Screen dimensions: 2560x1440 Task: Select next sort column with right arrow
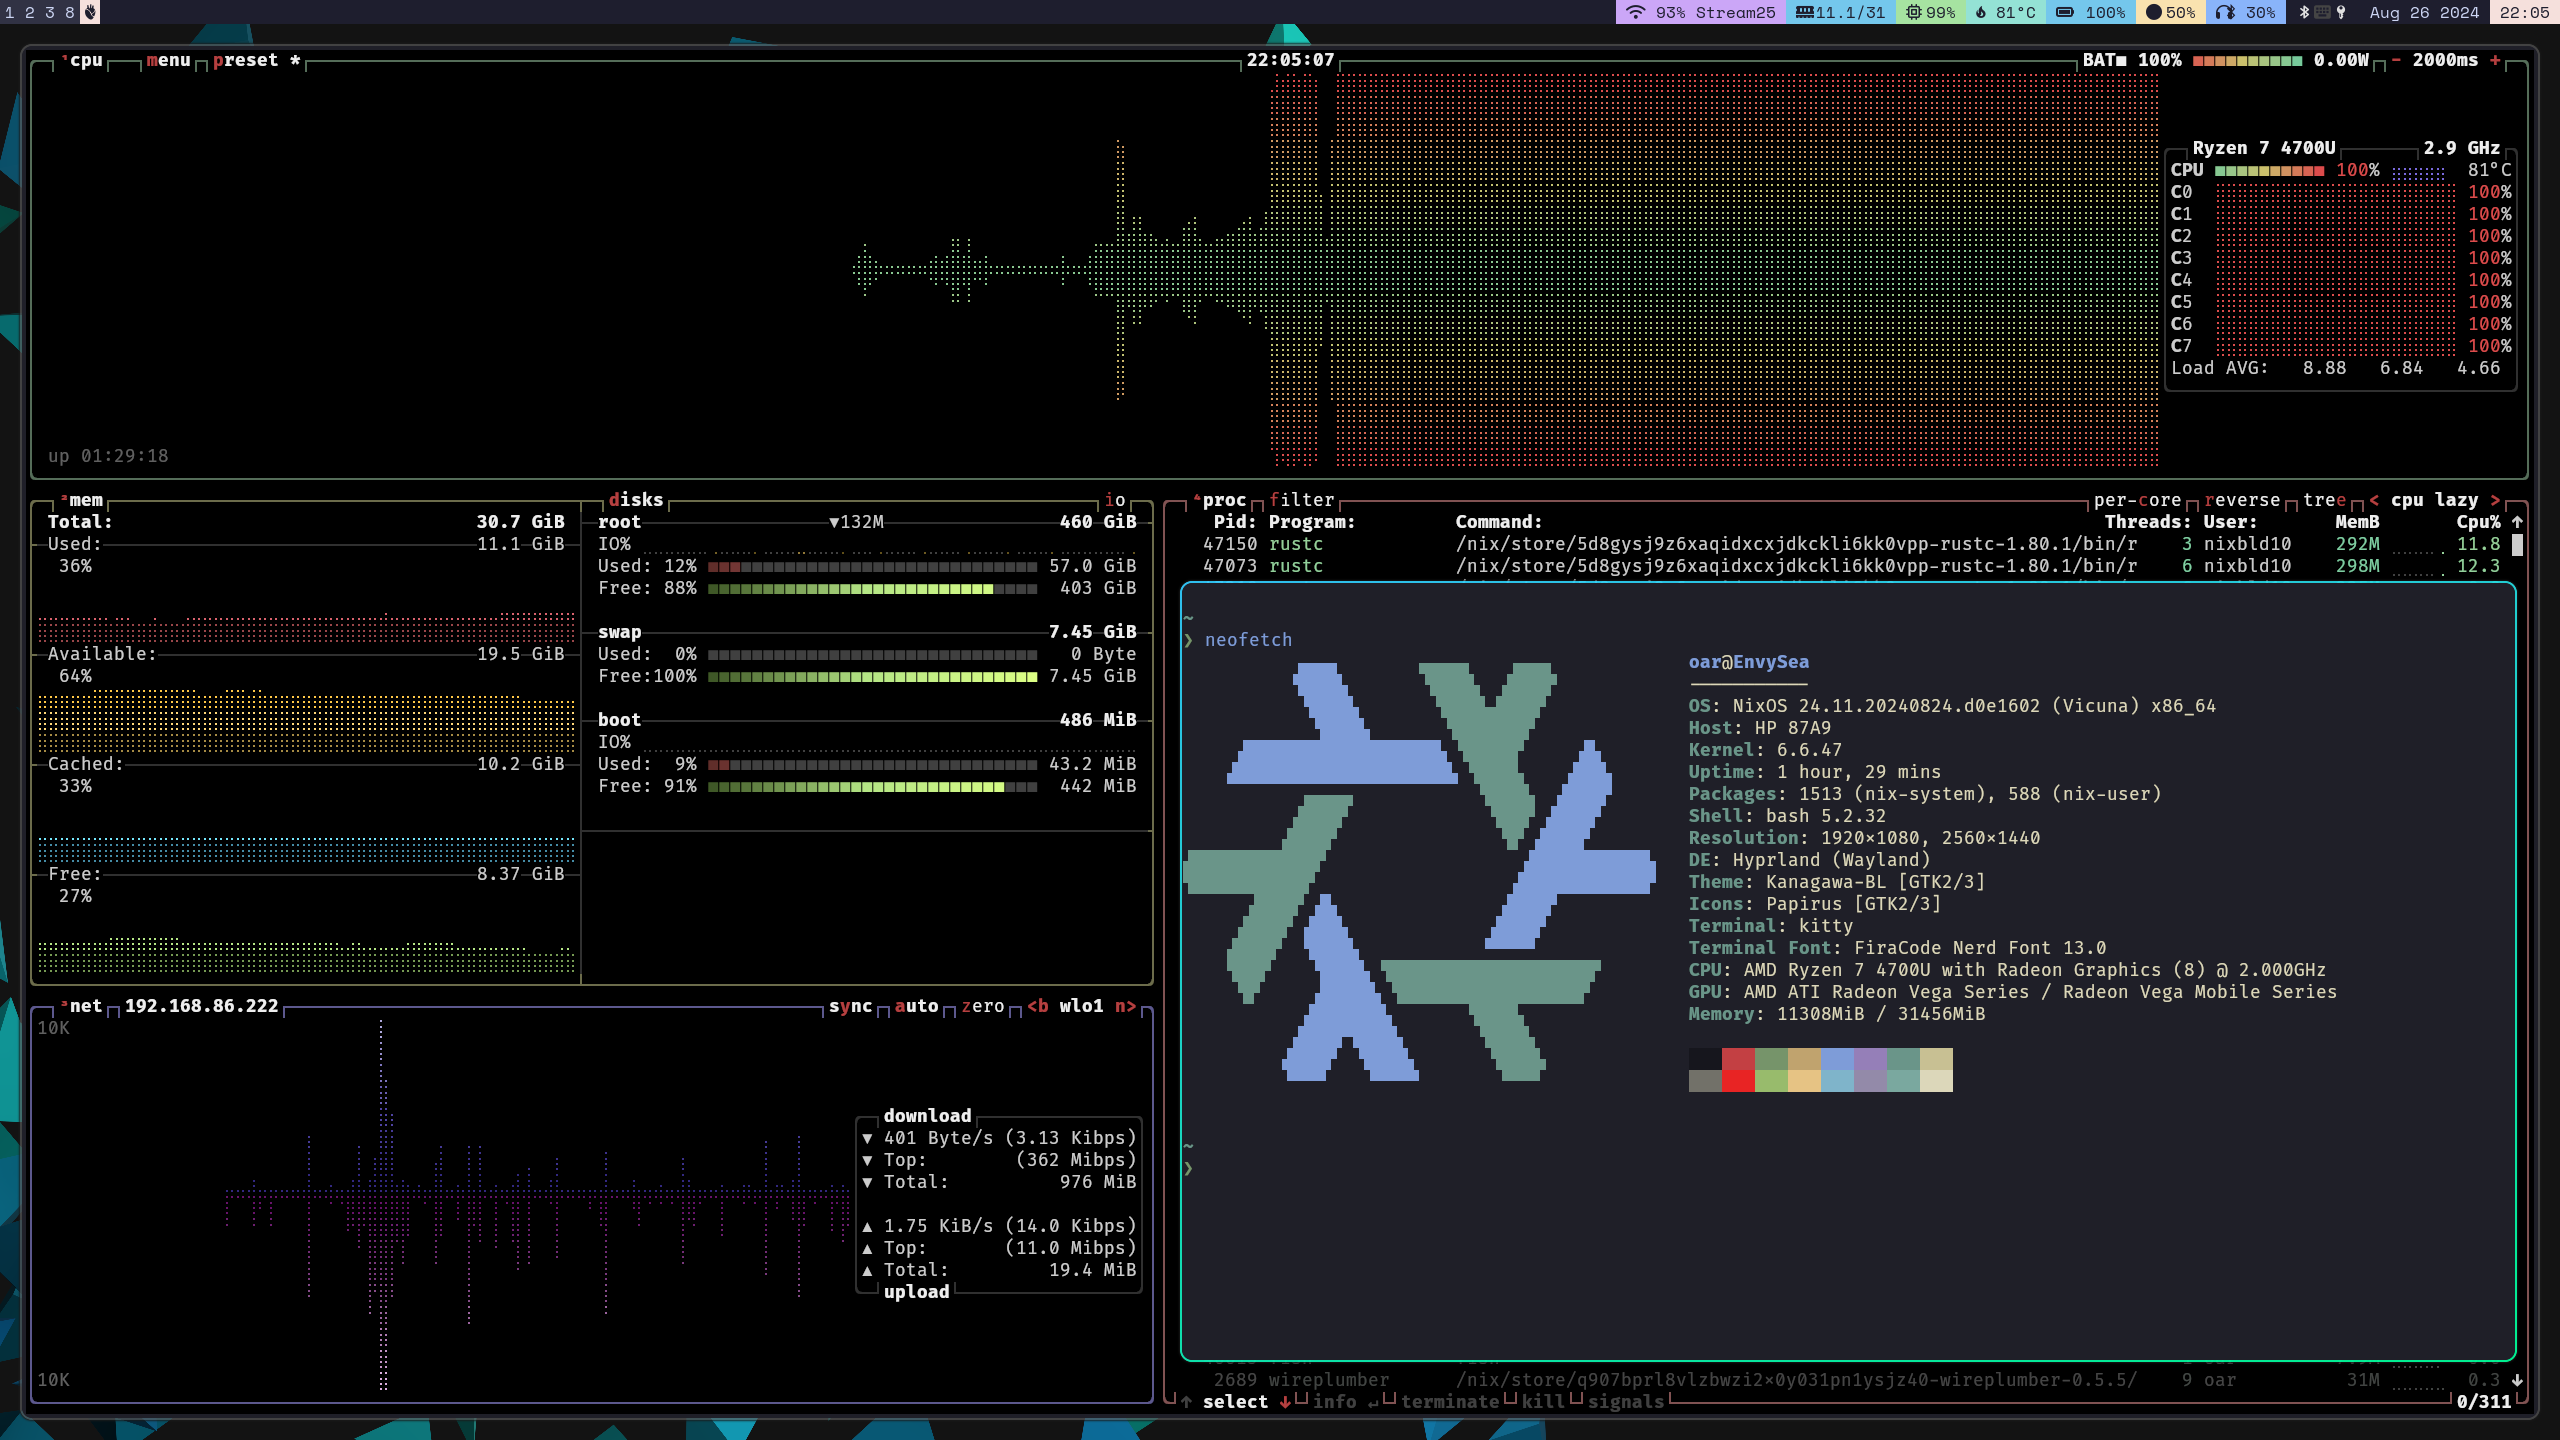(2495, 500)
